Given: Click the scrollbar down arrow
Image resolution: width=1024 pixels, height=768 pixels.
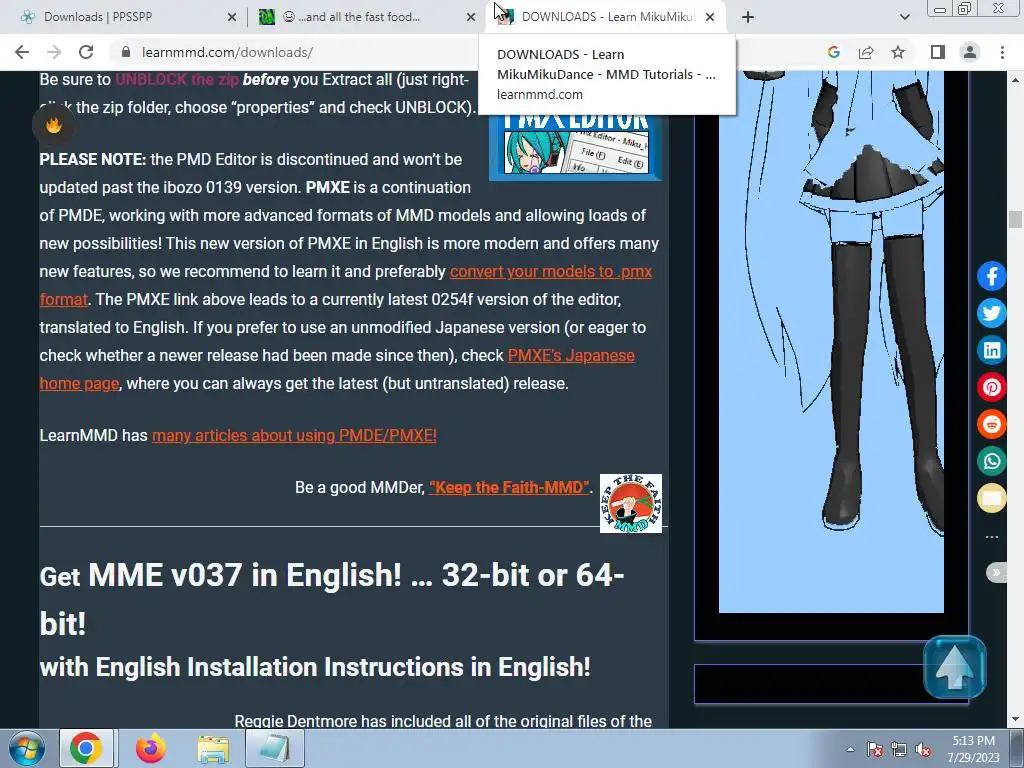Looking at the screenshot, I should click(1015, 720).
